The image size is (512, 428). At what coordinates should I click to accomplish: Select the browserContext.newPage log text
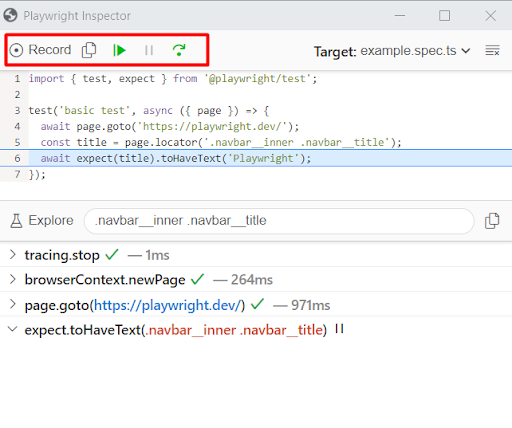click(105, 280)
